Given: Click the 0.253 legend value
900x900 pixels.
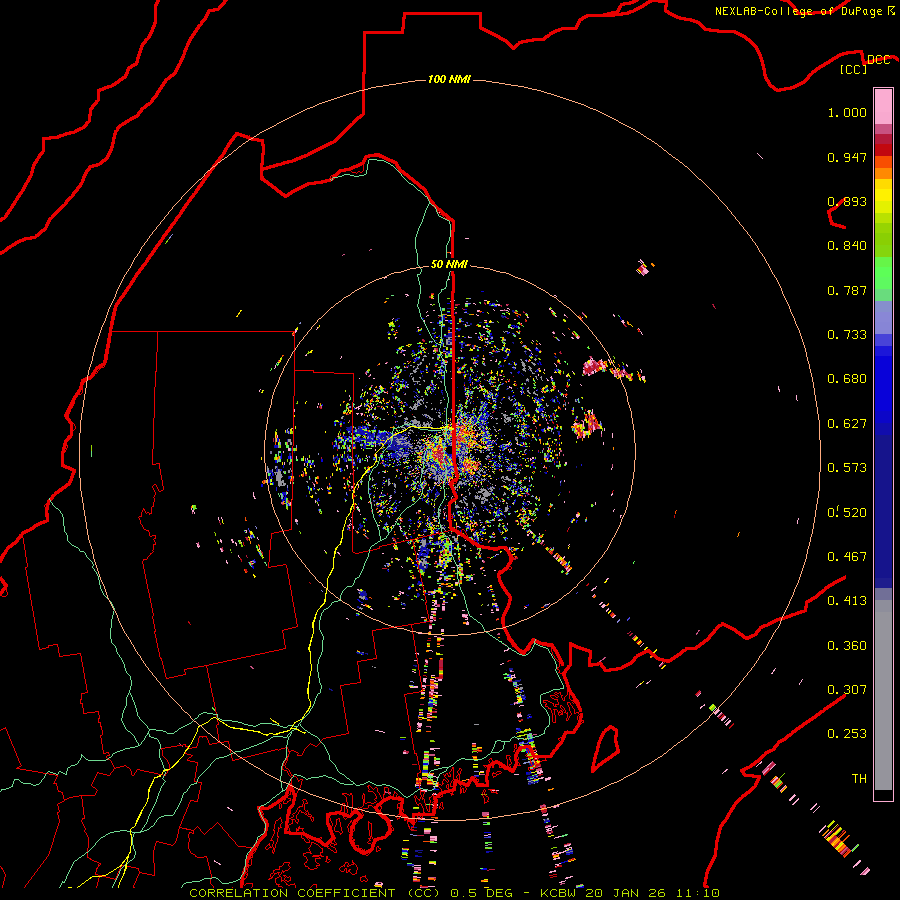Looking at the screenshot, I should 847,734.
